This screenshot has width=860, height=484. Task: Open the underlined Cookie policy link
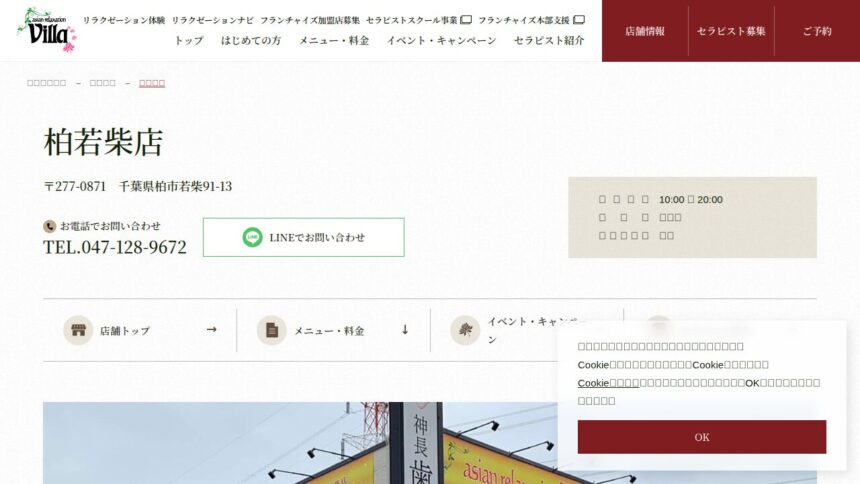(x=608, y=383)
